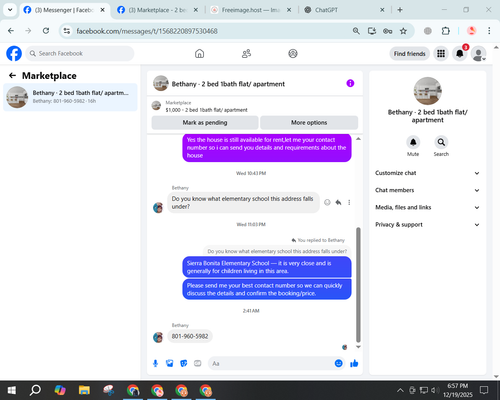This screenshot has height=400, width=500.
Task: Open the Groups icon in top navigation
Action: click(x=293, y=53)
